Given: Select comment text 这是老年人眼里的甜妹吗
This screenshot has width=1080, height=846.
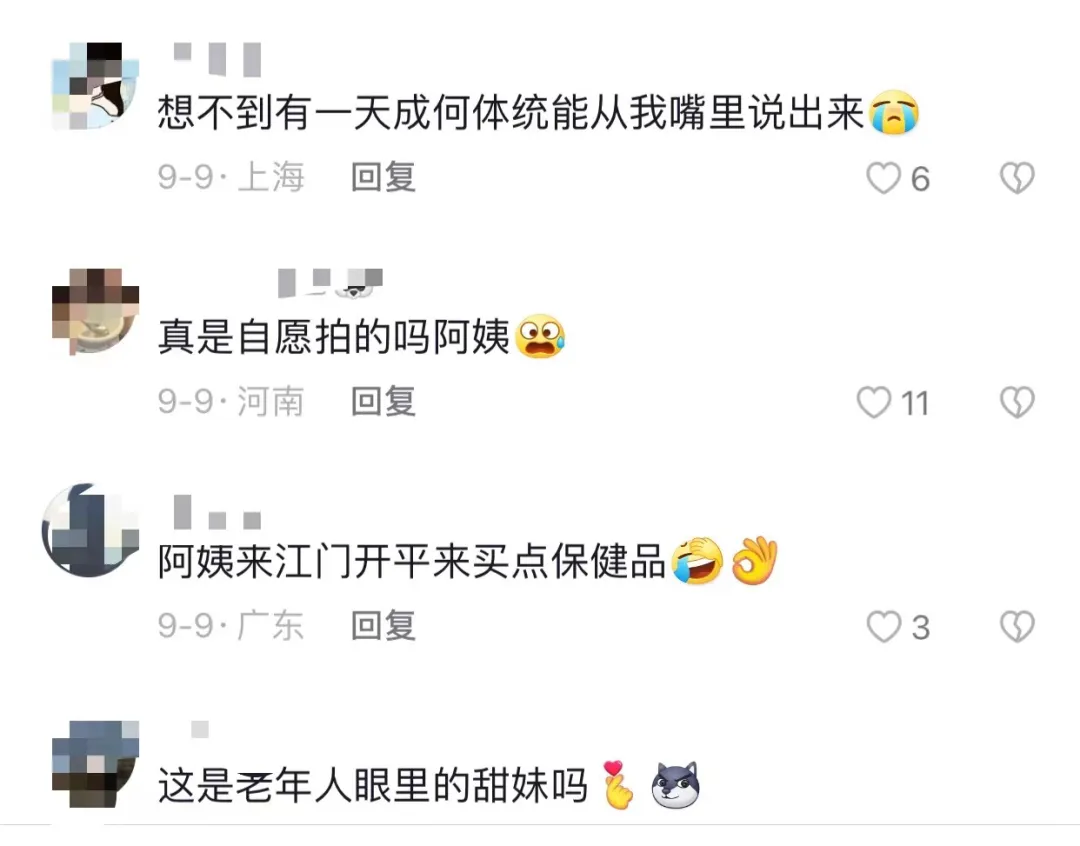Looking at the screenshot, I should coord(372,785).
